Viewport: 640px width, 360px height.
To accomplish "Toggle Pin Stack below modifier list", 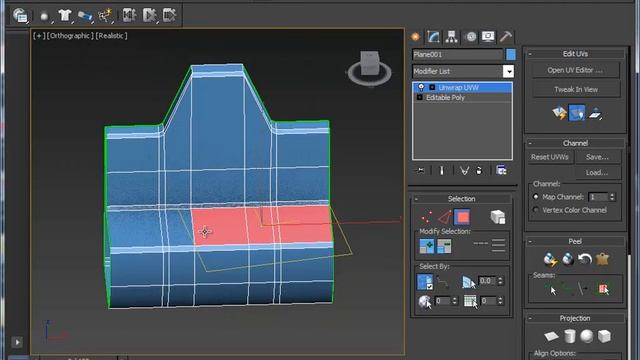I will click(420, 171).
